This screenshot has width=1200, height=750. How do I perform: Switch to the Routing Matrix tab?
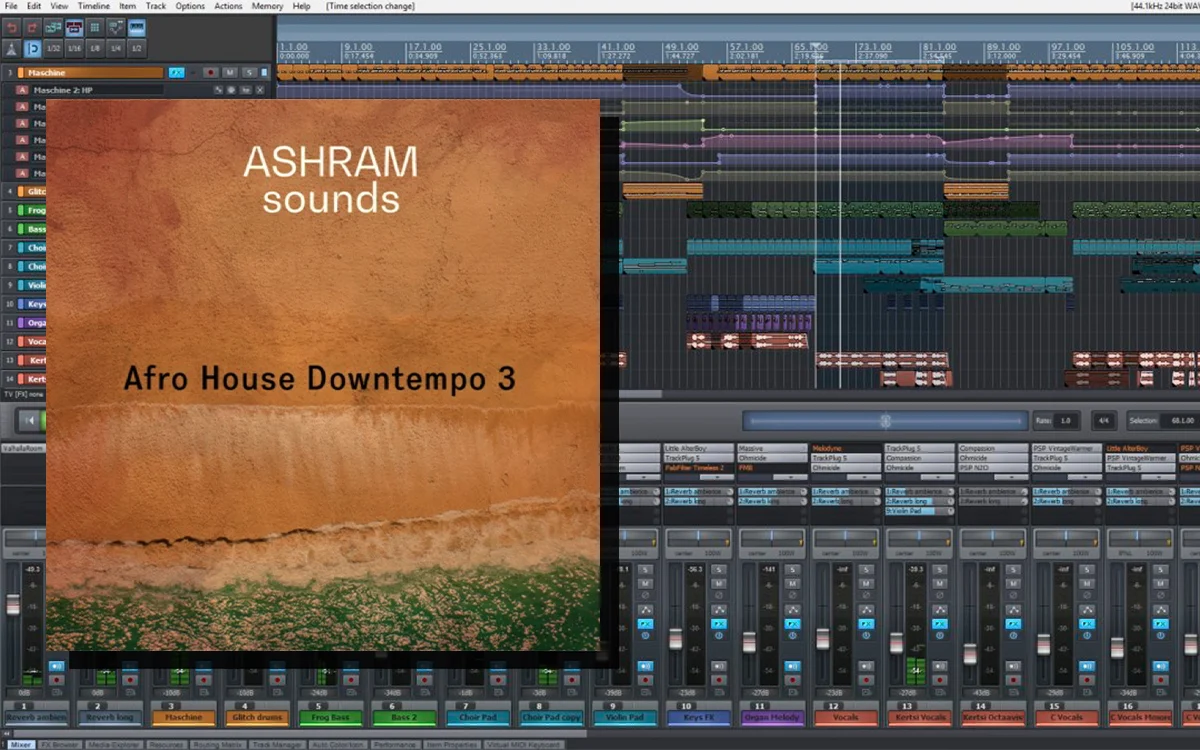[x=218, y=744]
